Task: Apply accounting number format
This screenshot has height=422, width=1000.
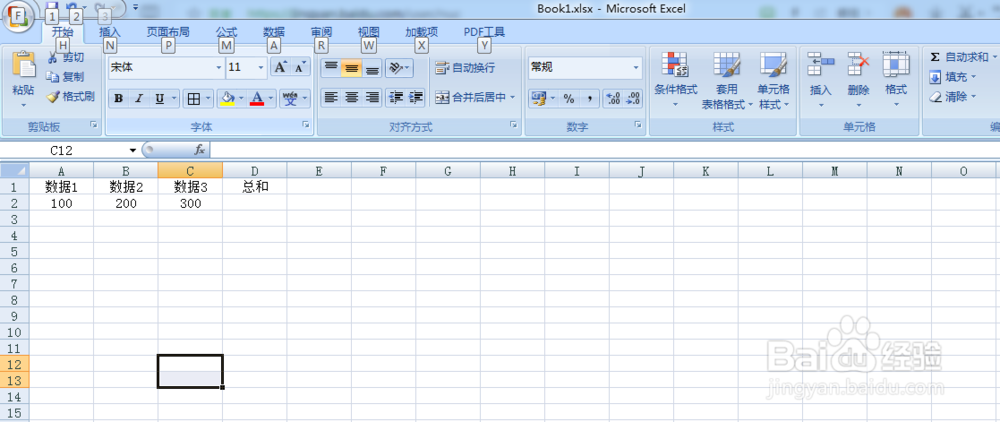Action: click(x=539, y=98)
